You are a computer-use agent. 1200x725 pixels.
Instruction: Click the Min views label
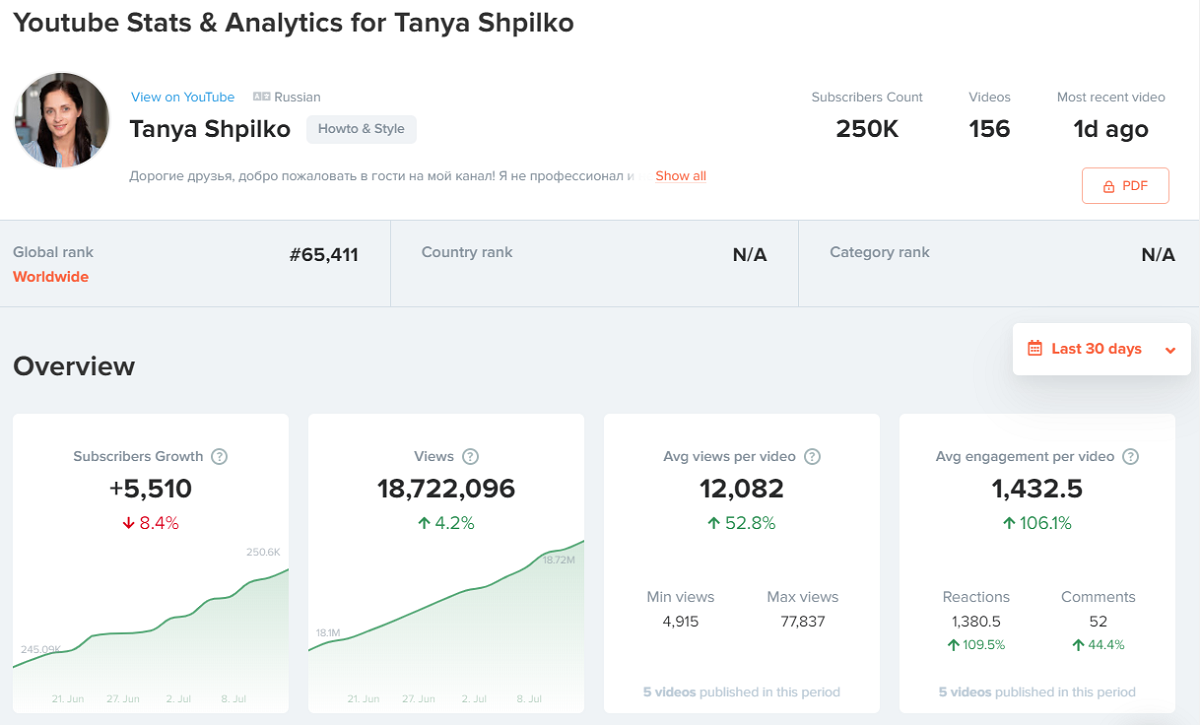(681, 597)
